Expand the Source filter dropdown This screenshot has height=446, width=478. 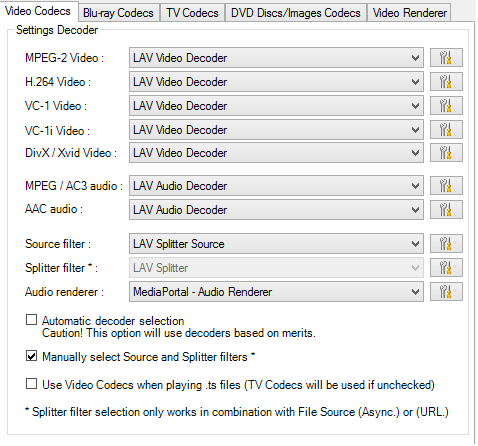276,244
